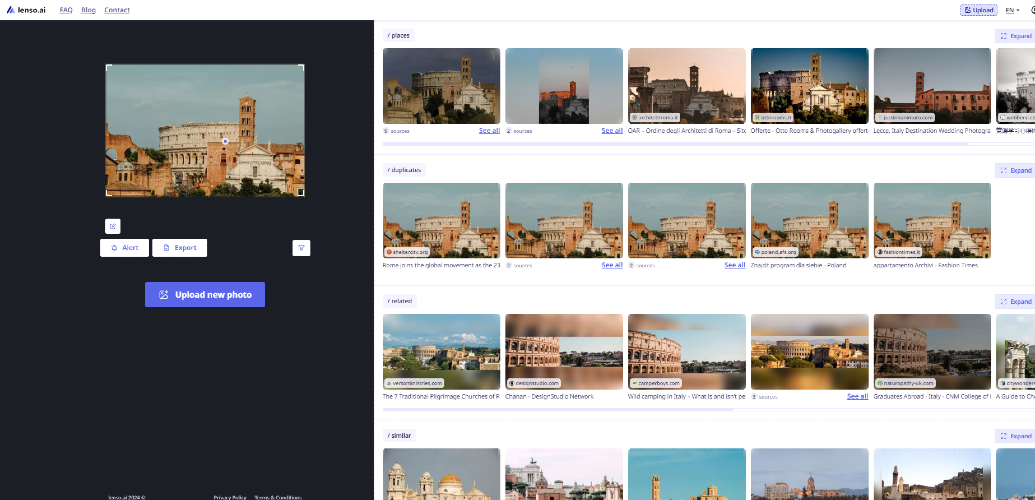Open the similar thumbnail with golden dome cathedral

tap(442, 474)
